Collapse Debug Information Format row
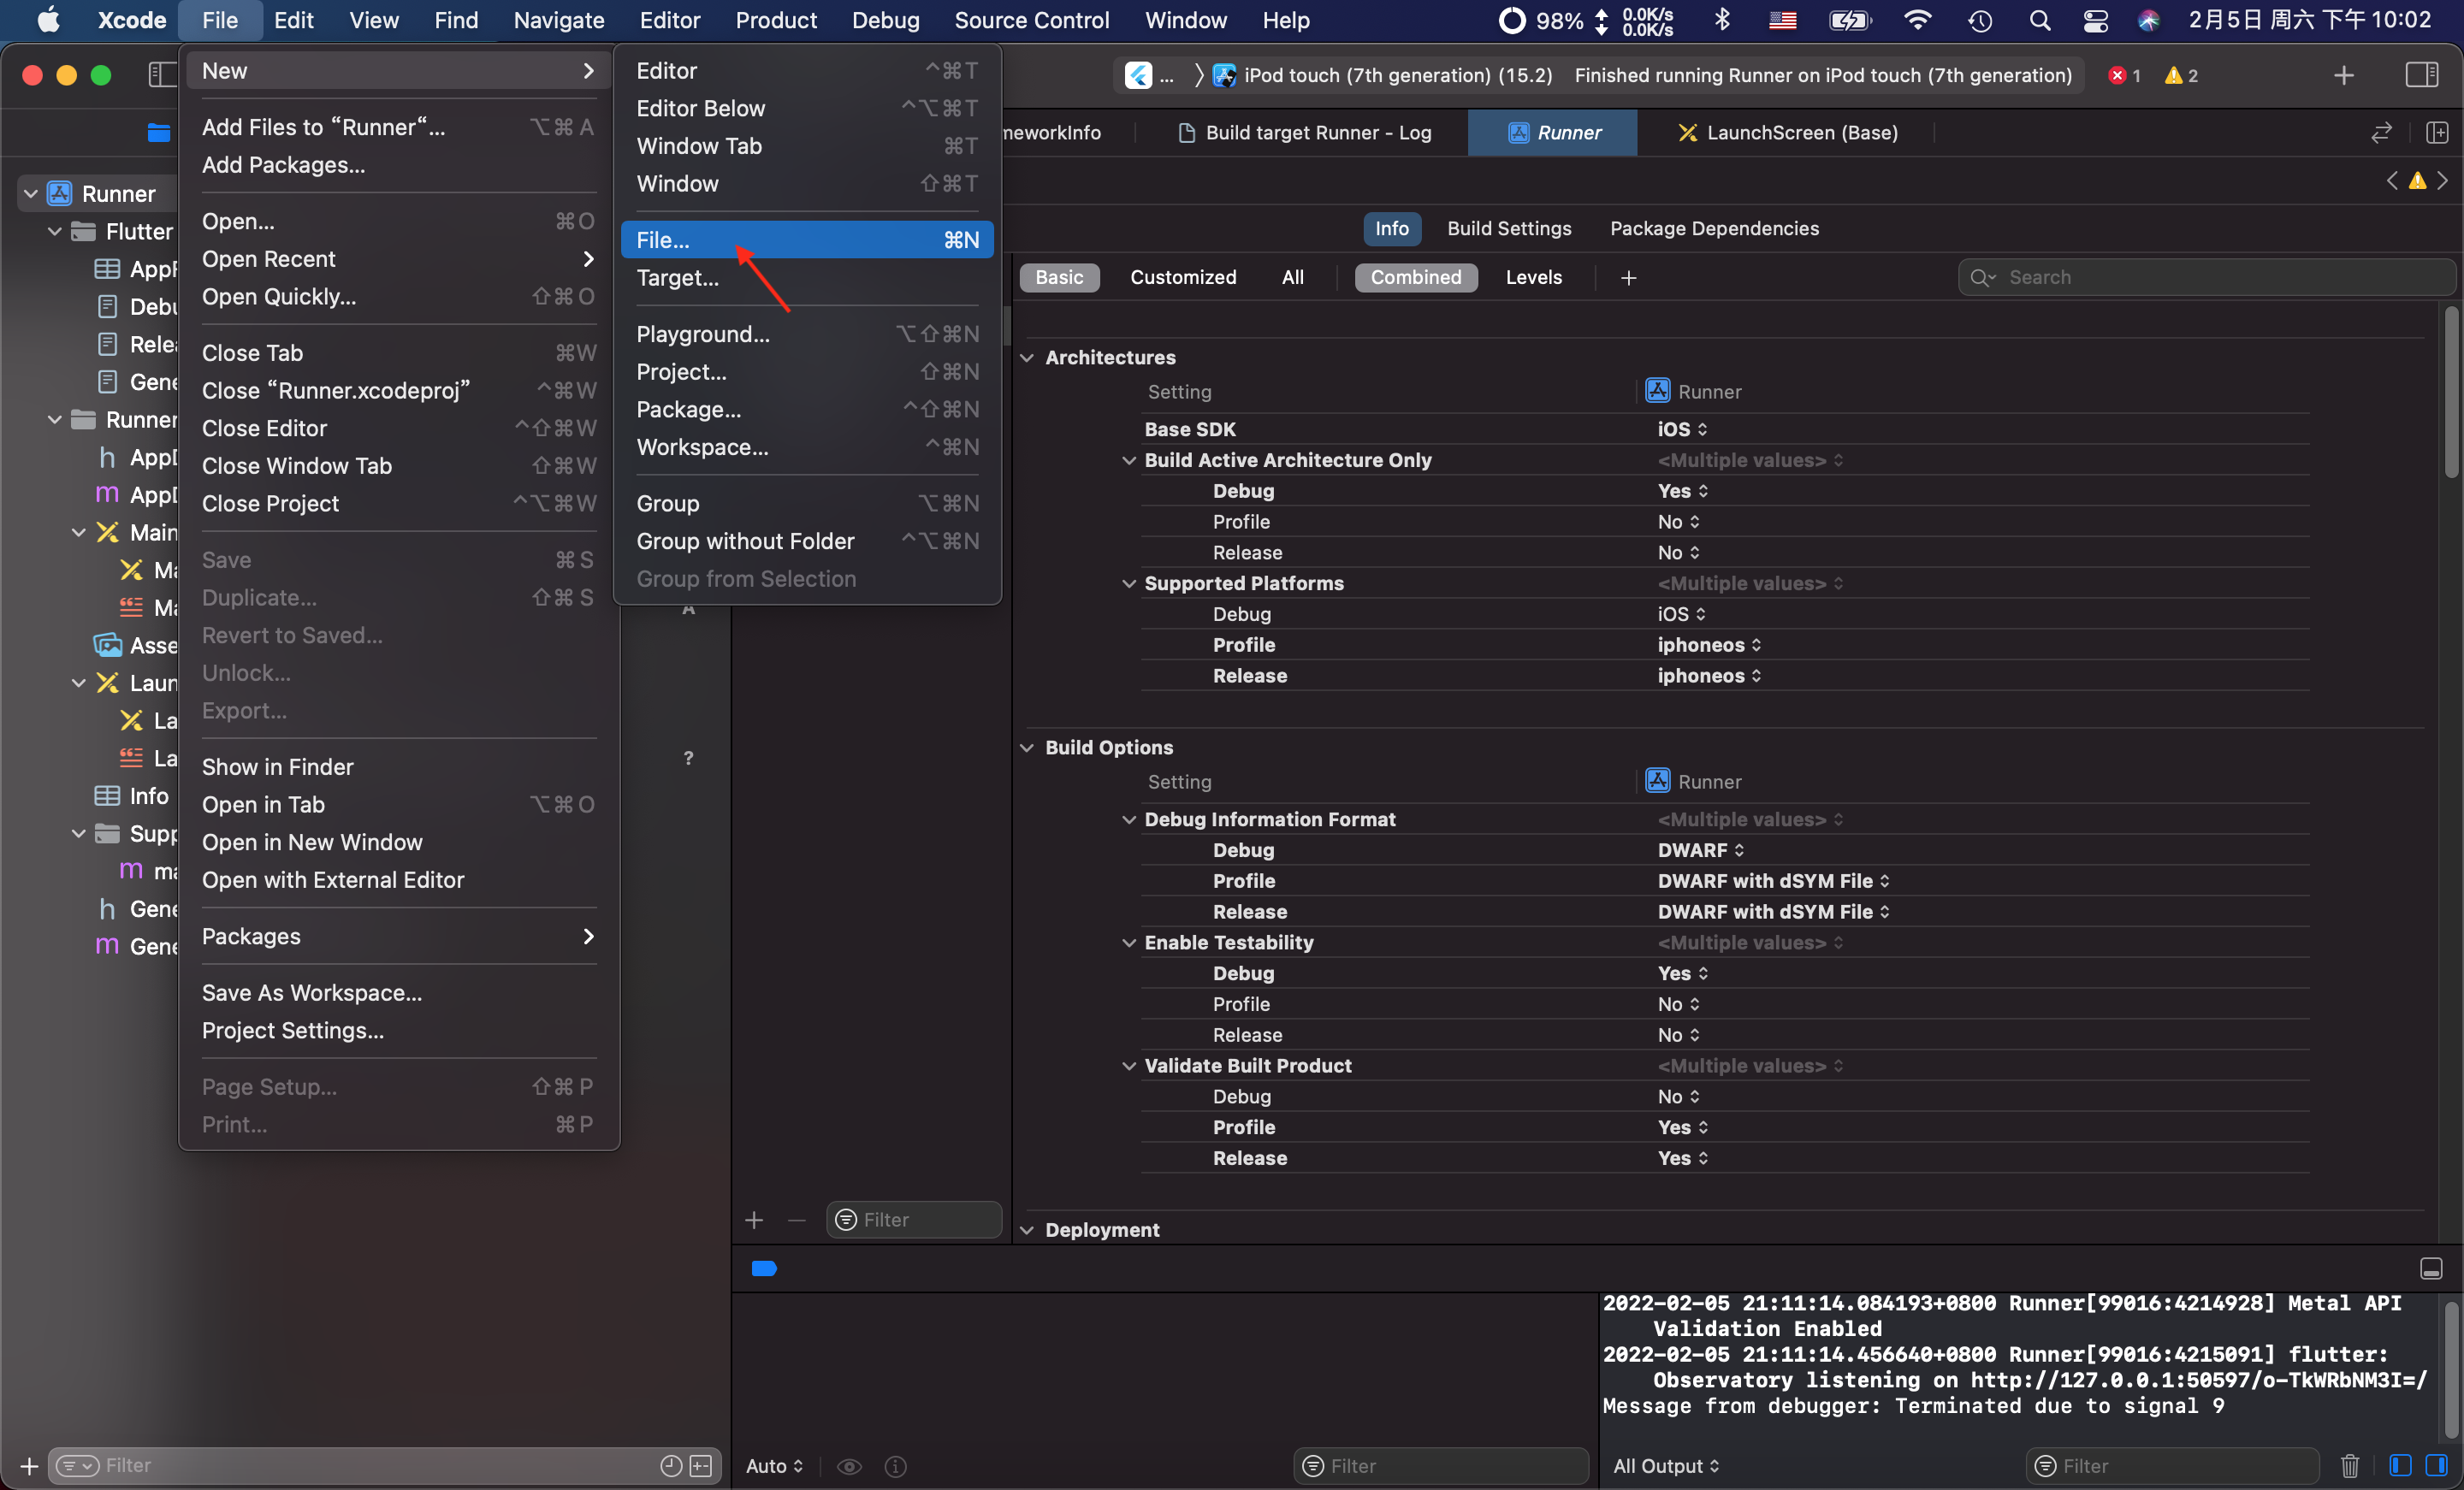 (1129, 819)
